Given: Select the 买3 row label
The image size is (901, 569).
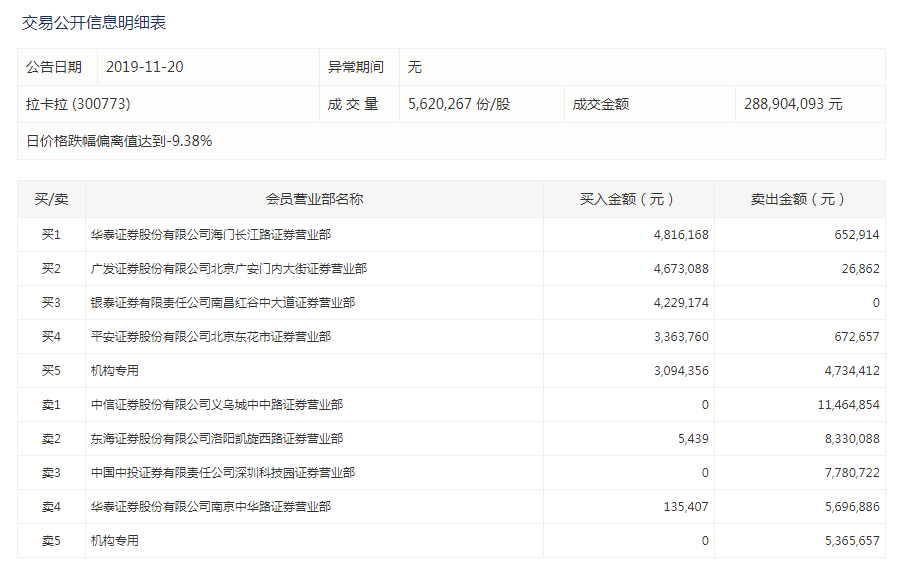Looking at the screenshot, I should click(x=51, y=302).
